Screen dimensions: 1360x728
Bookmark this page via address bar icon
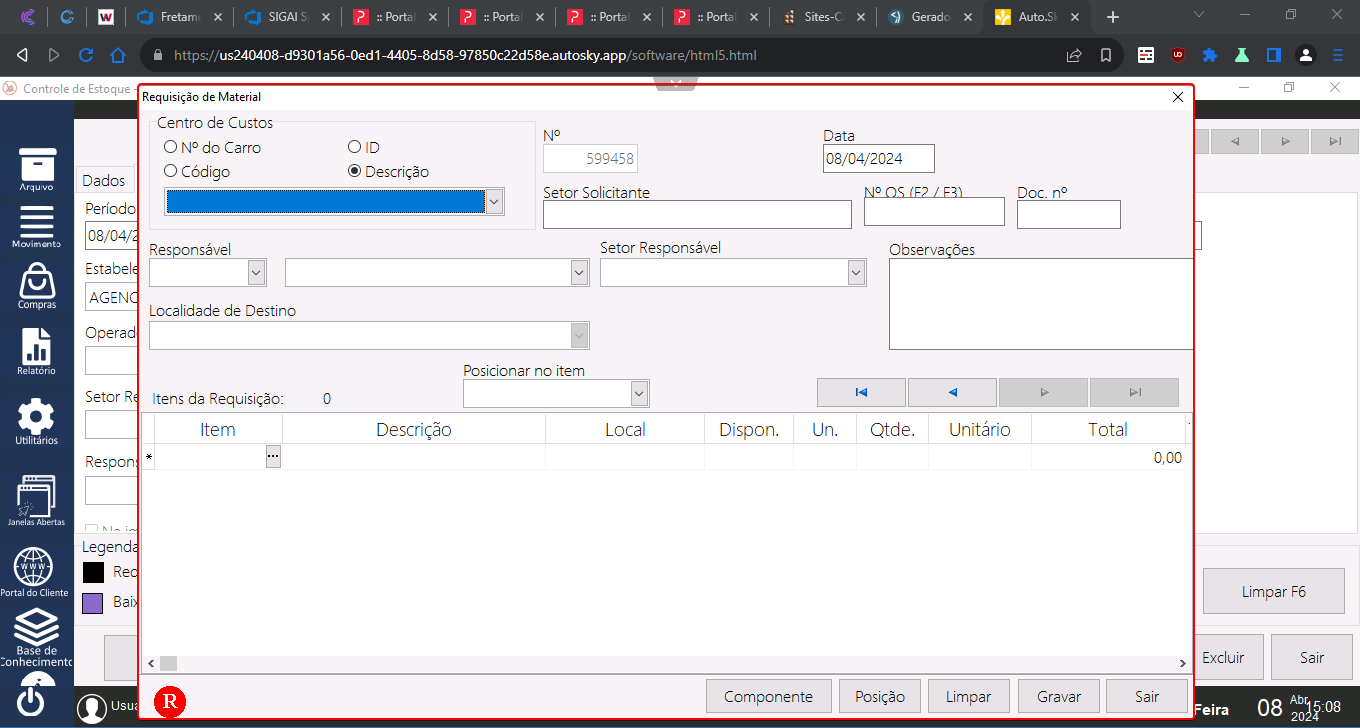pos(1106,55)
